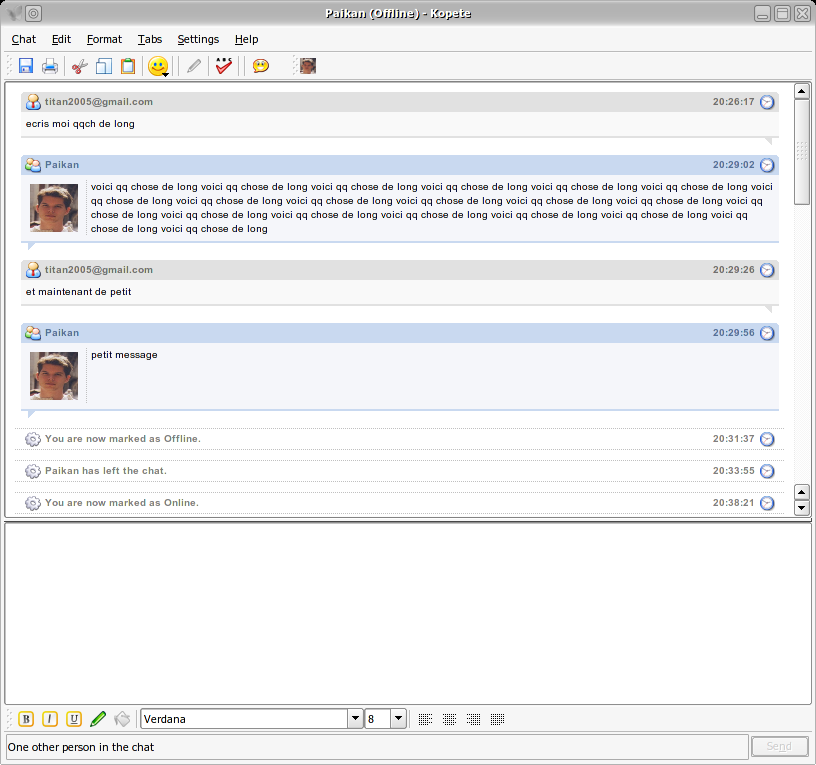The width and height of the screenshot is (816, 765).
Task: Click the clock icon next to 20:26:17
Action: coord(767,102)
